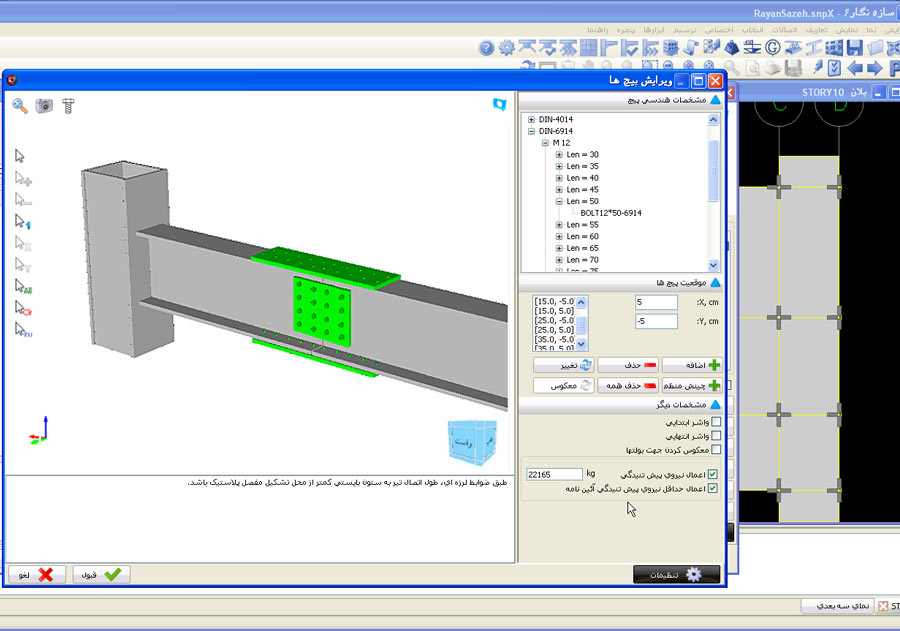
Task: Click the magnifier zoom icon in viewer
Action: tap(20, 105)
